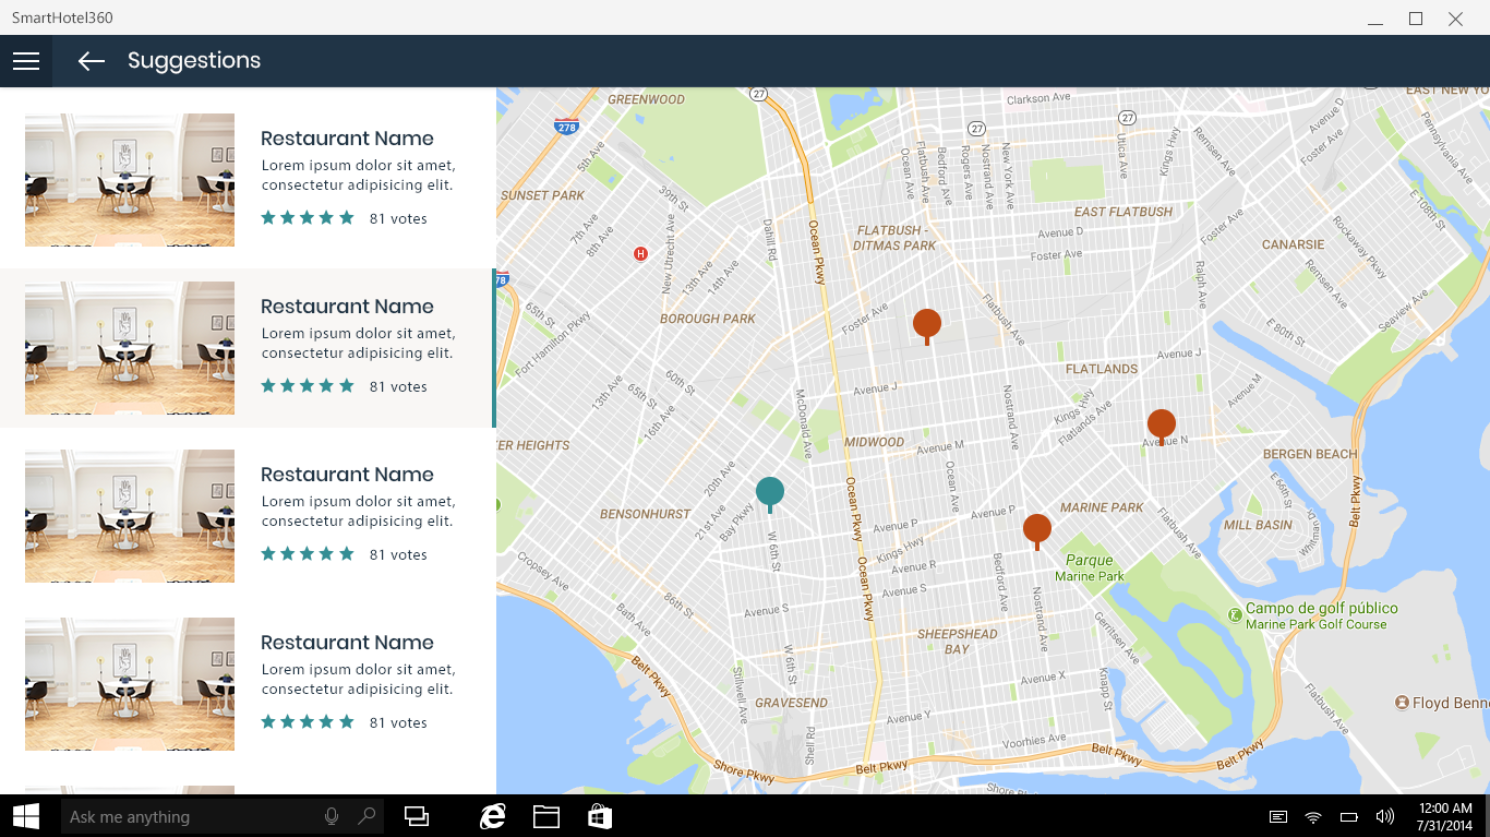
Task: Open the fourth restaurant's photo thumbnail
Action: (130, 684)
